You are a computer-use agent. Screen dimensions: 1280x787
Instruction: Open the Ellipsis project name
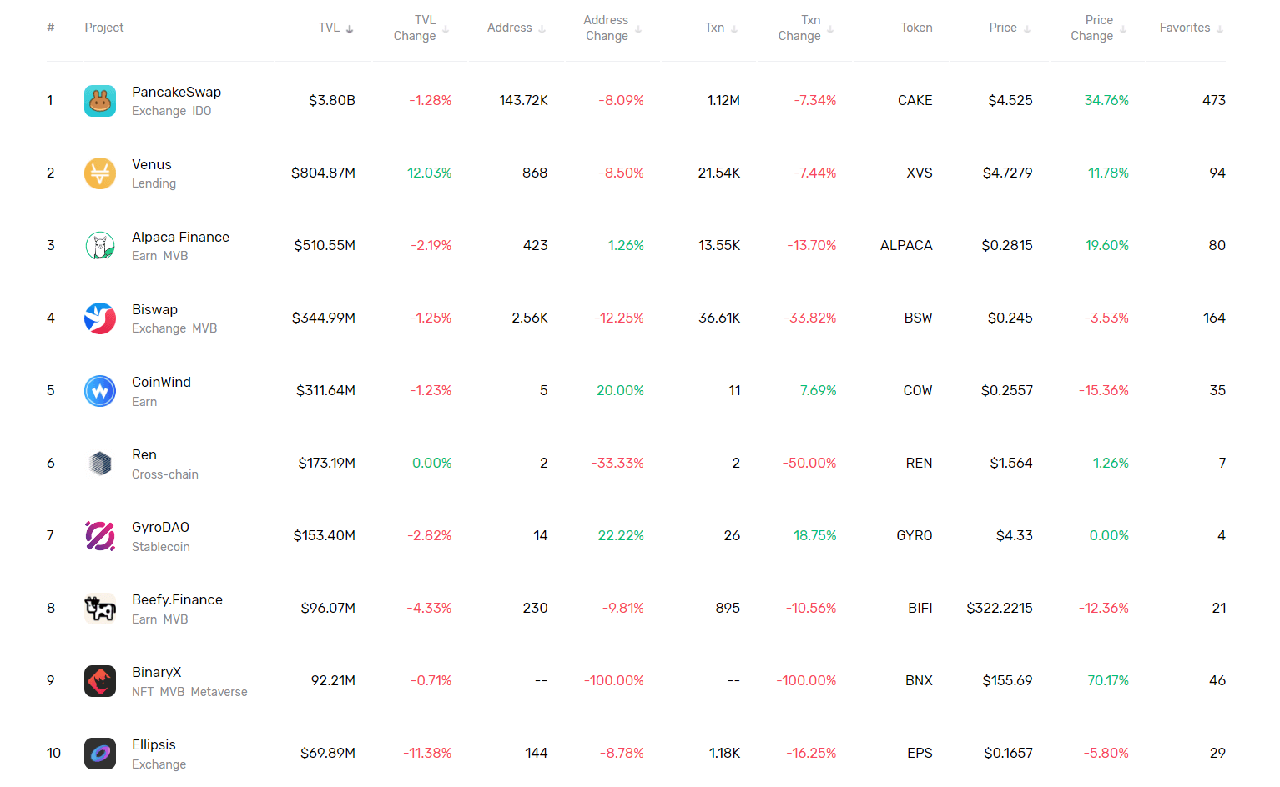point(154,745)
